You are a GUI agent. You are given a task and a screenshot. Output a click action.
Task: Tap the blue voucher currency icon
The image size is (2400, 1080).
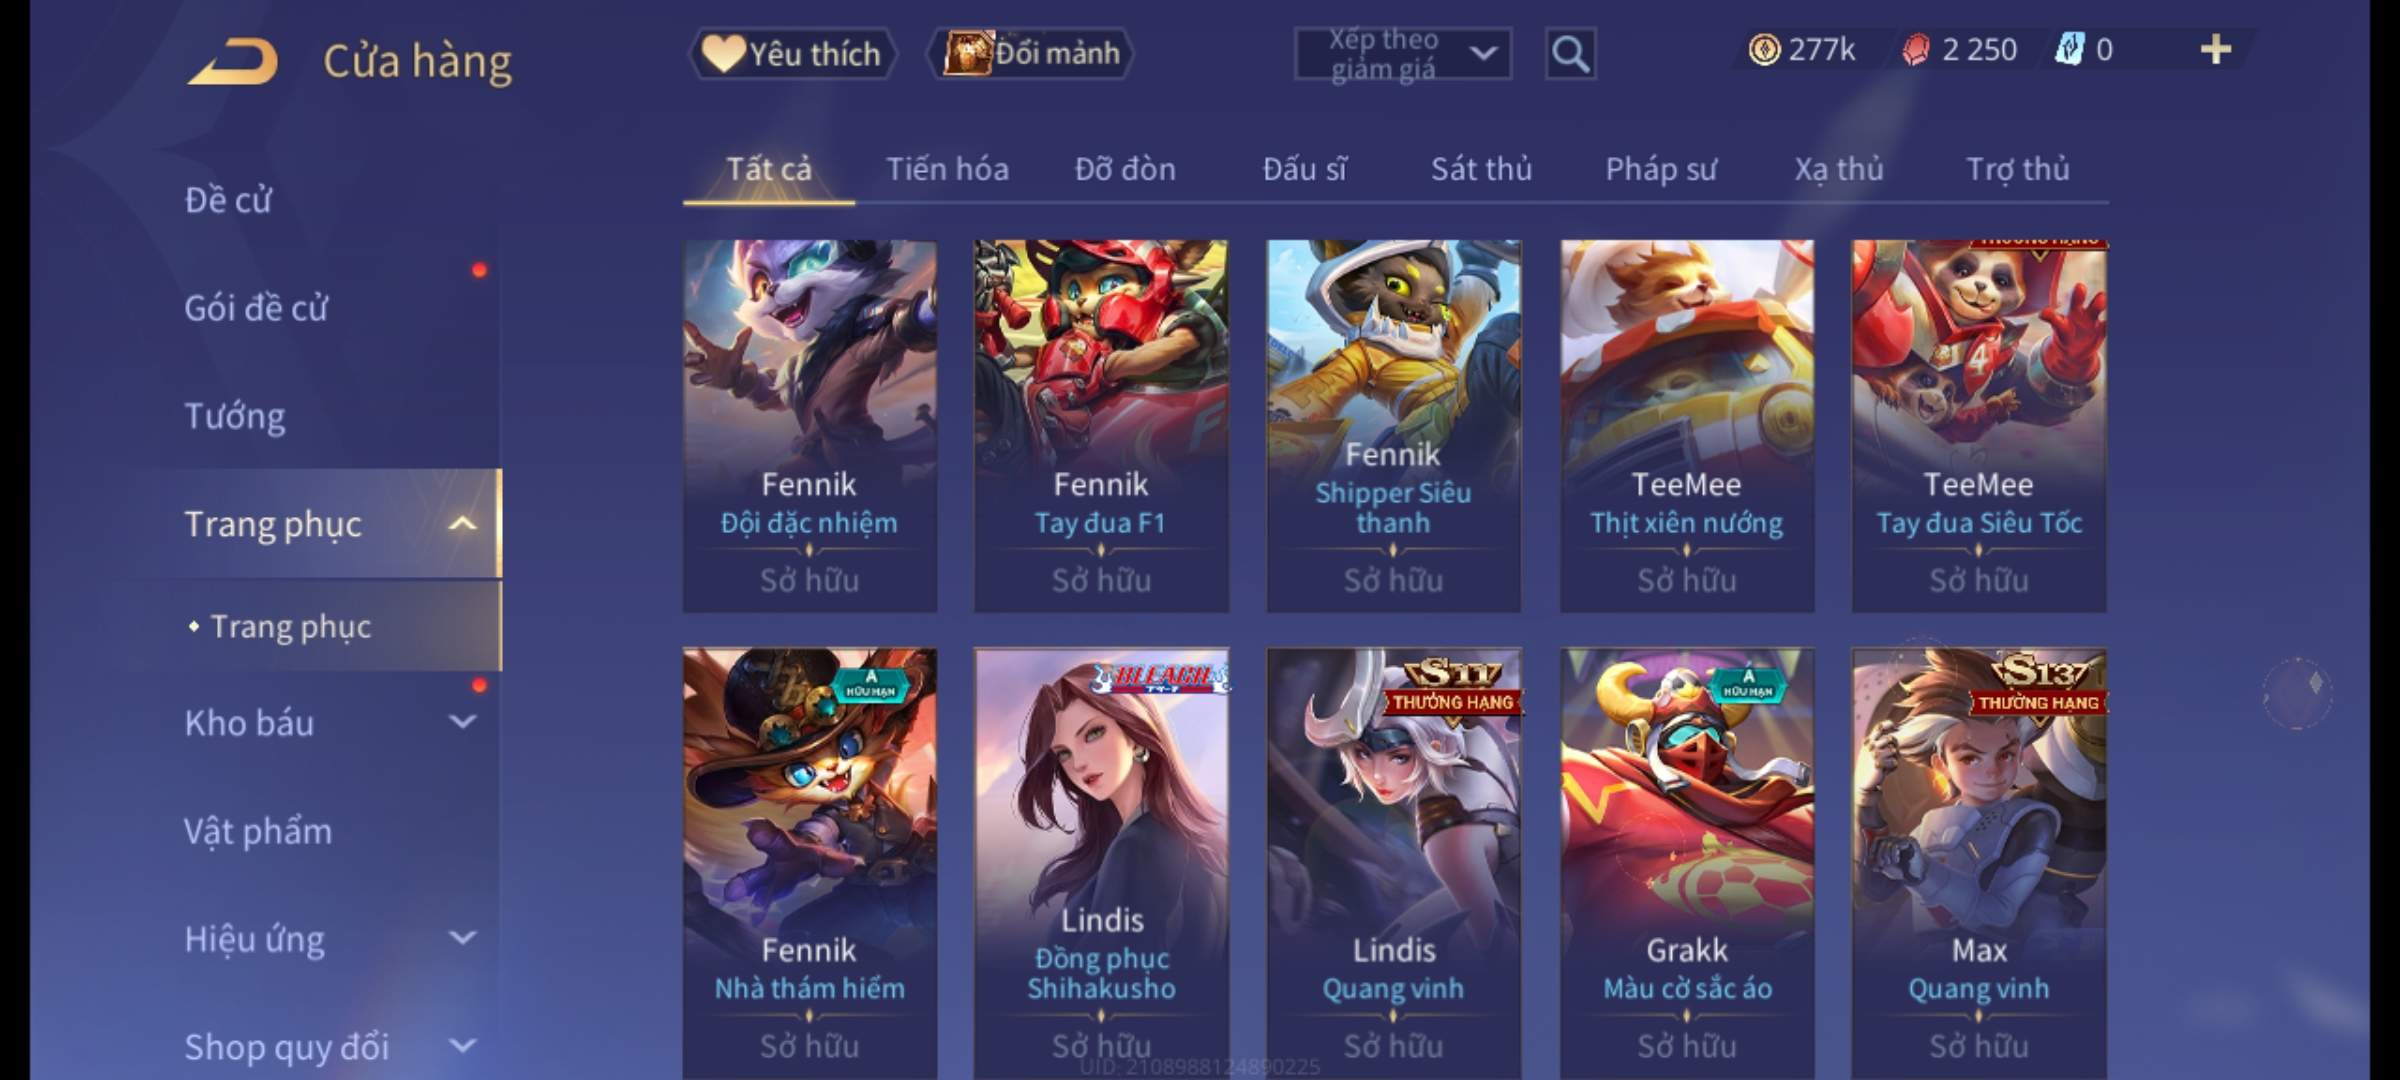point(2068,49)
